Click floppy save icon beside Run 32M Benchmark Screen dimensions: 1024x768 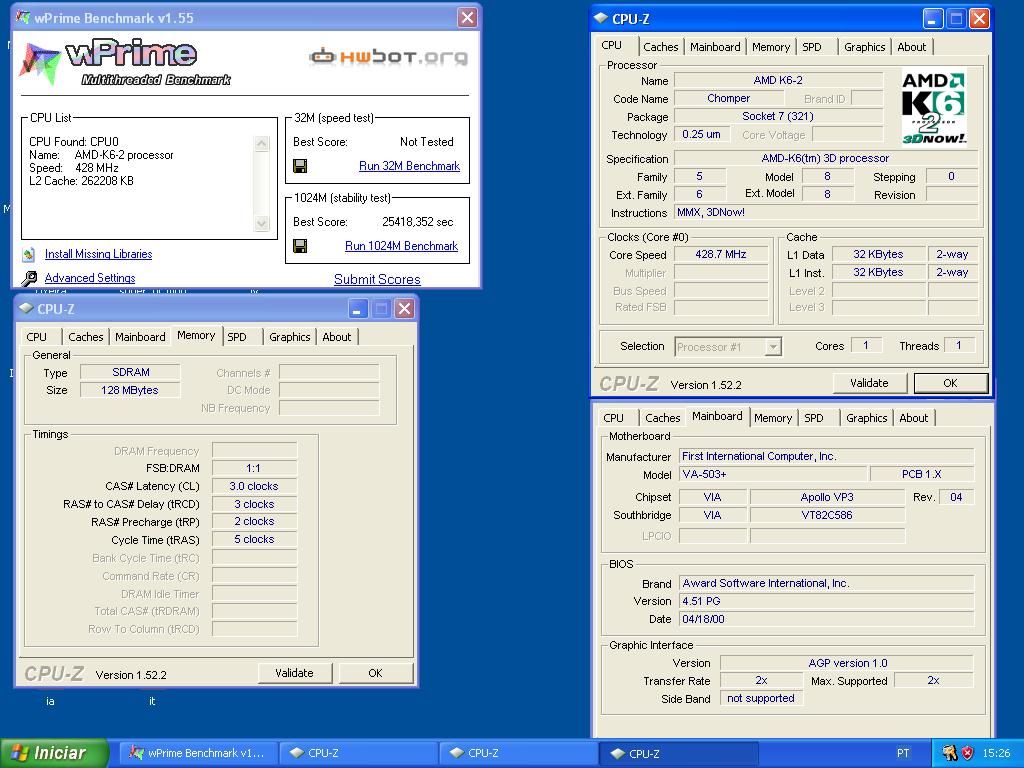point(300,166)
